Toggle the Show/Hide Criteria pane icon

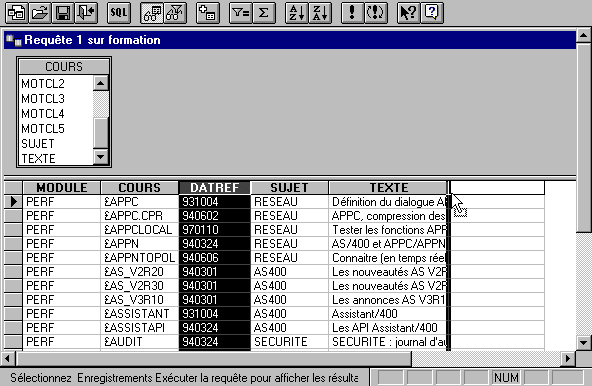175,12
